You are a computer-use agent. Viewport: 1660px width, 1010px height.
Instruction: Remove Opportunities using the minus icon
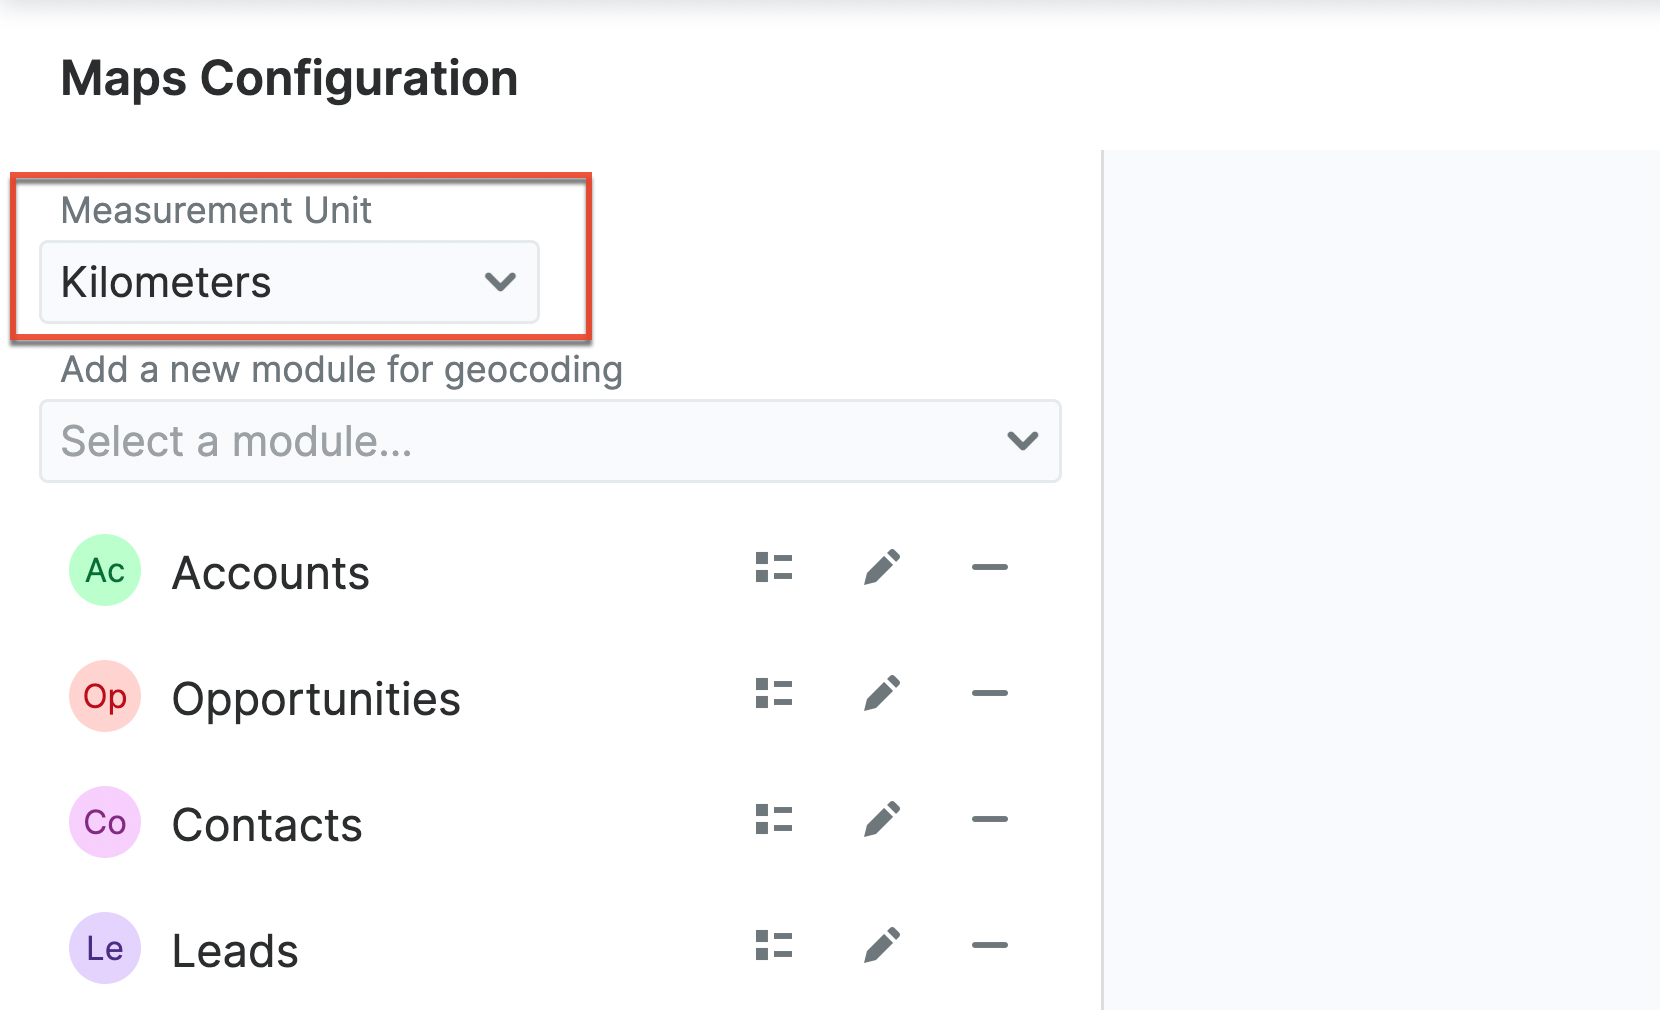(990, 694)
